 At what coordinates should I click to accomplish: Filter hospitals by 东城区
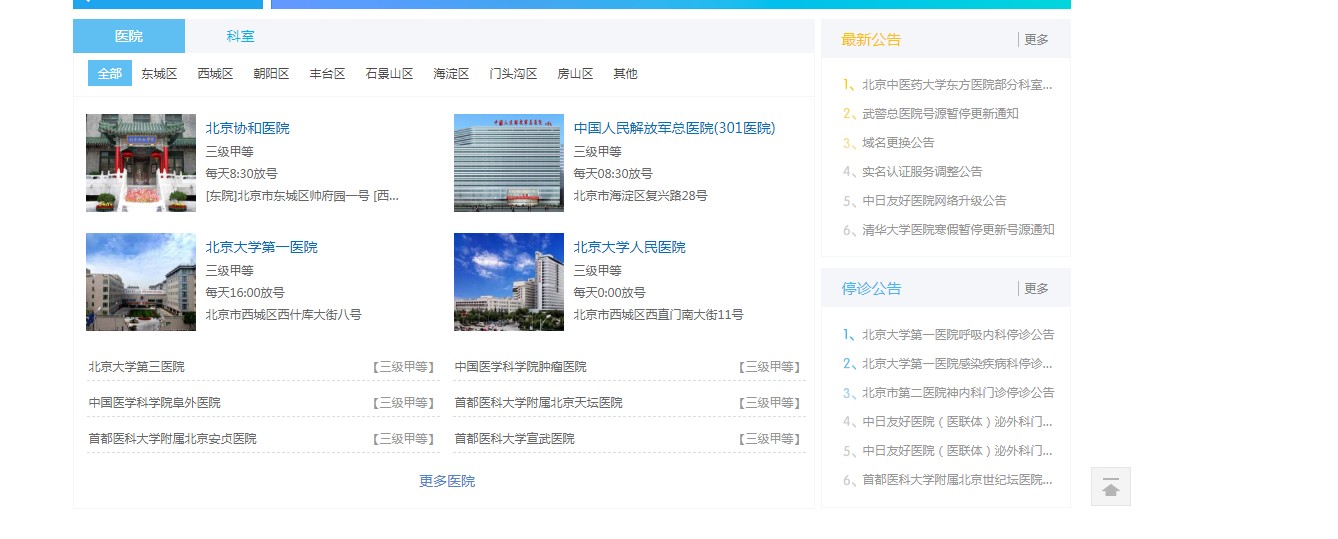(x=159, y=73)
